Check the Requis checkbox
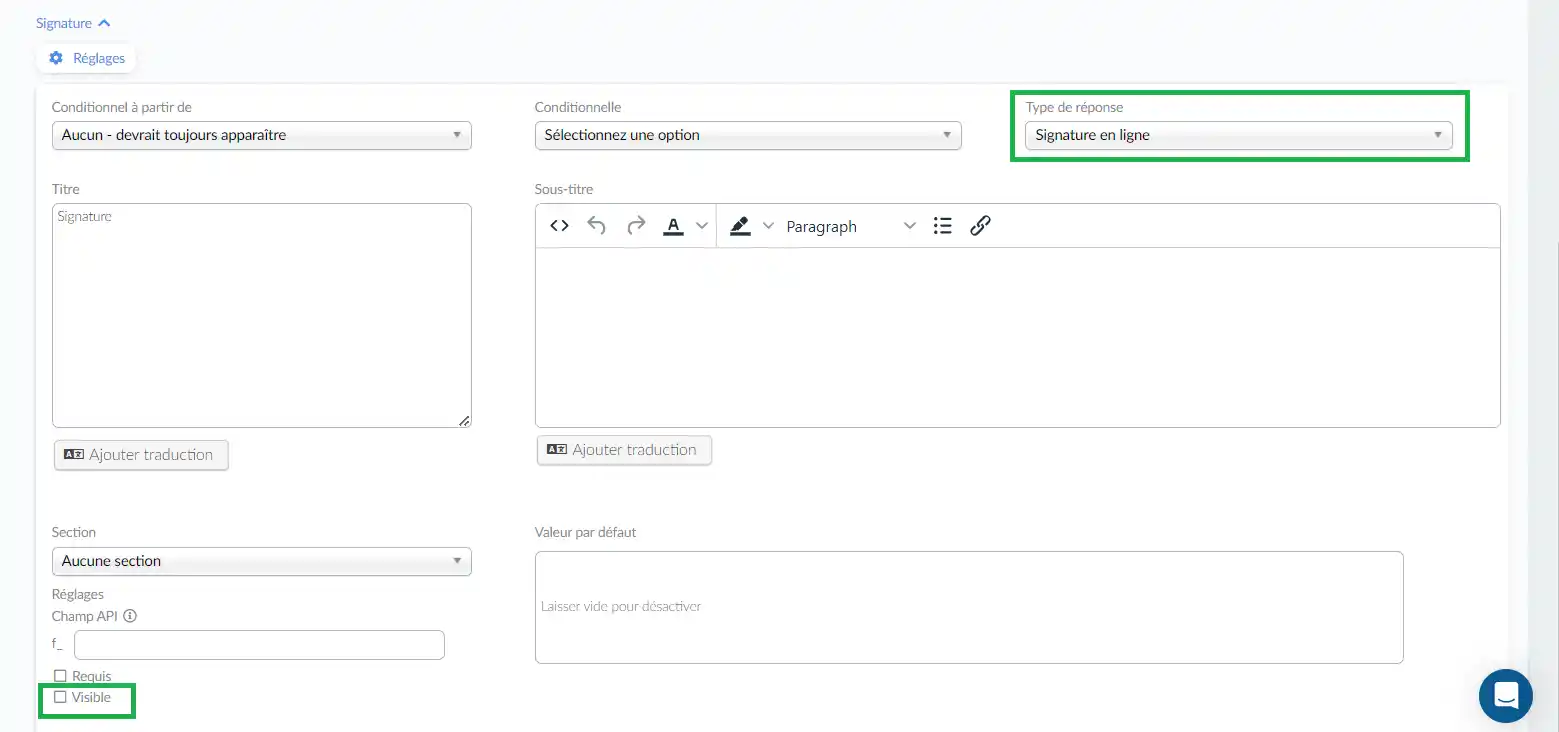Screen dimensions: 1559x732 [60, 676]
